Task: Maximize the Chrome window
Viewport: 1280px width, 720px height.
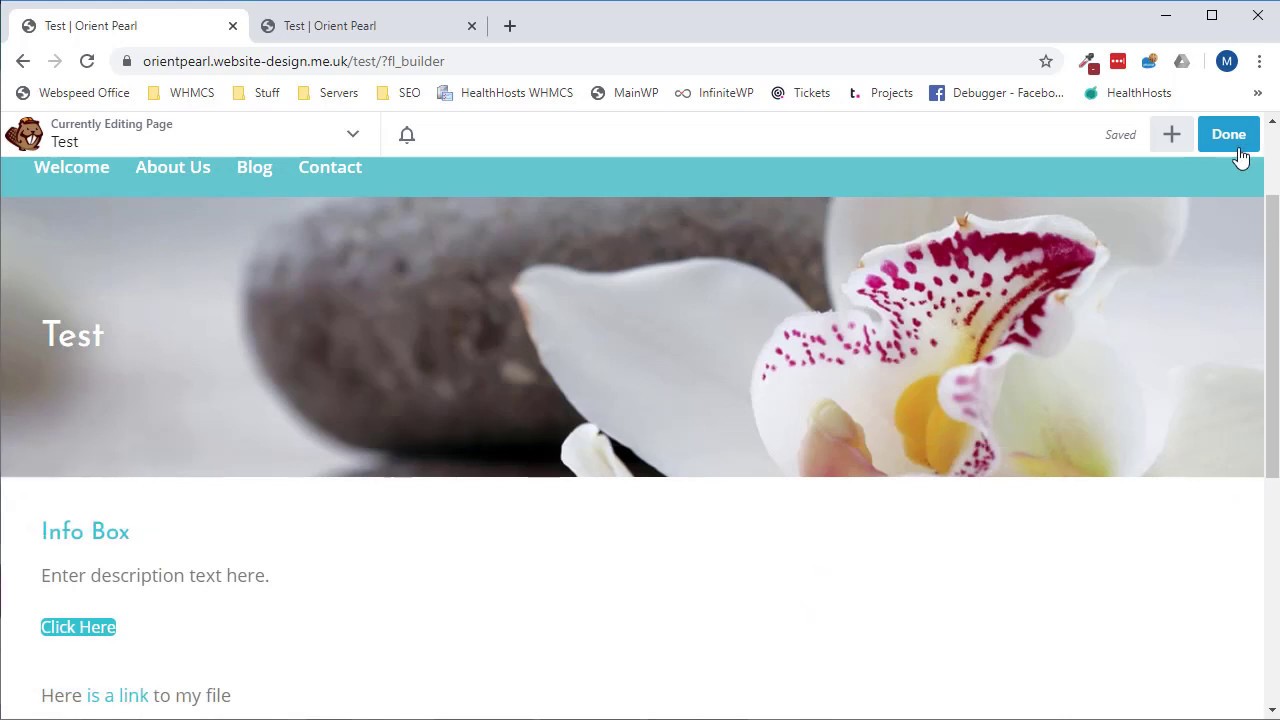Action: pyautogui.click(x=1212, y=15)
